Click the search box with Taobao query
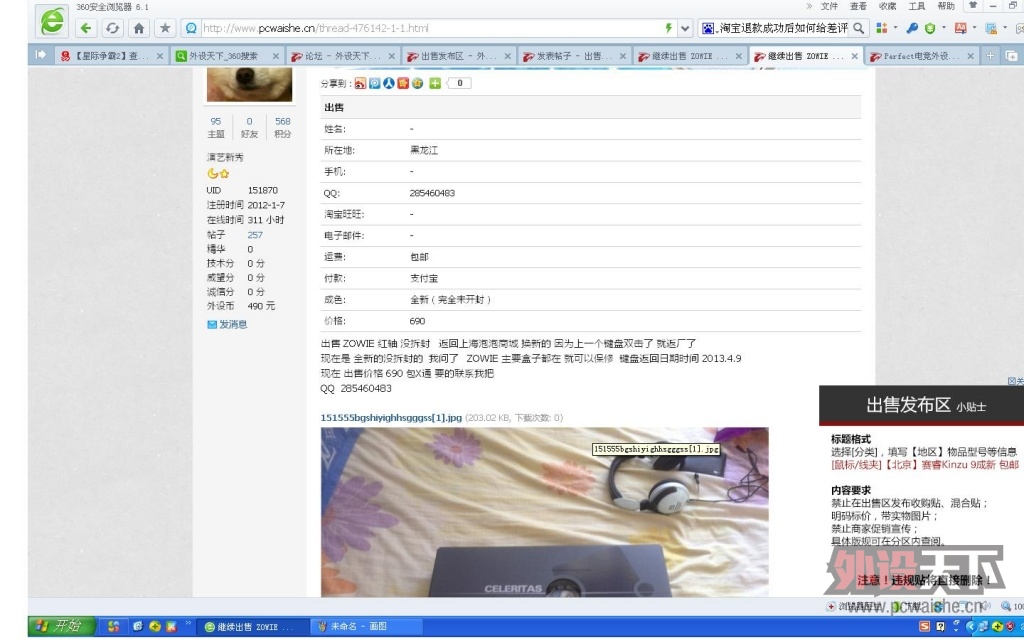The height and width of the screenshot is (640, 1024). pyautogui.click(x=784, y=28)
